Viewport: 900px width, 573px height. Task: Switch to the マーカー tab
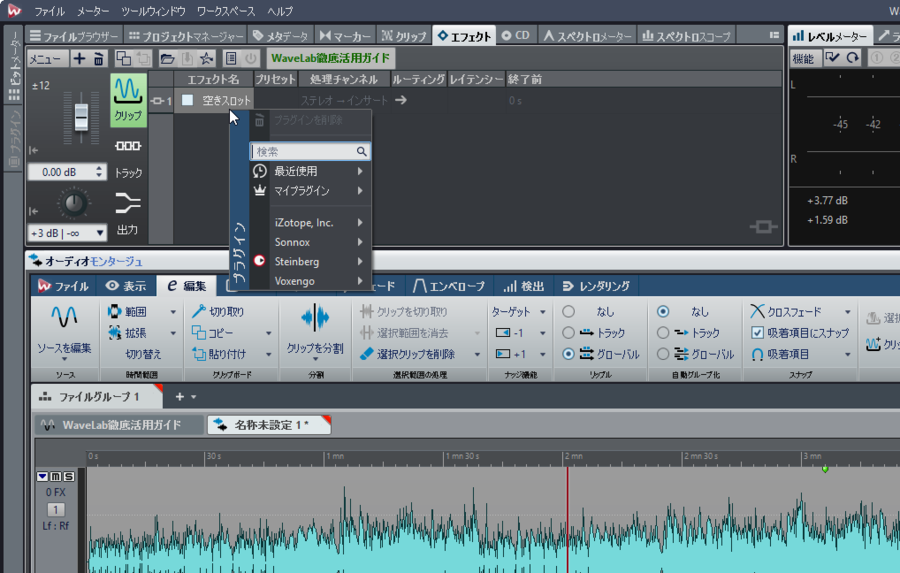(x=346, y=36)
